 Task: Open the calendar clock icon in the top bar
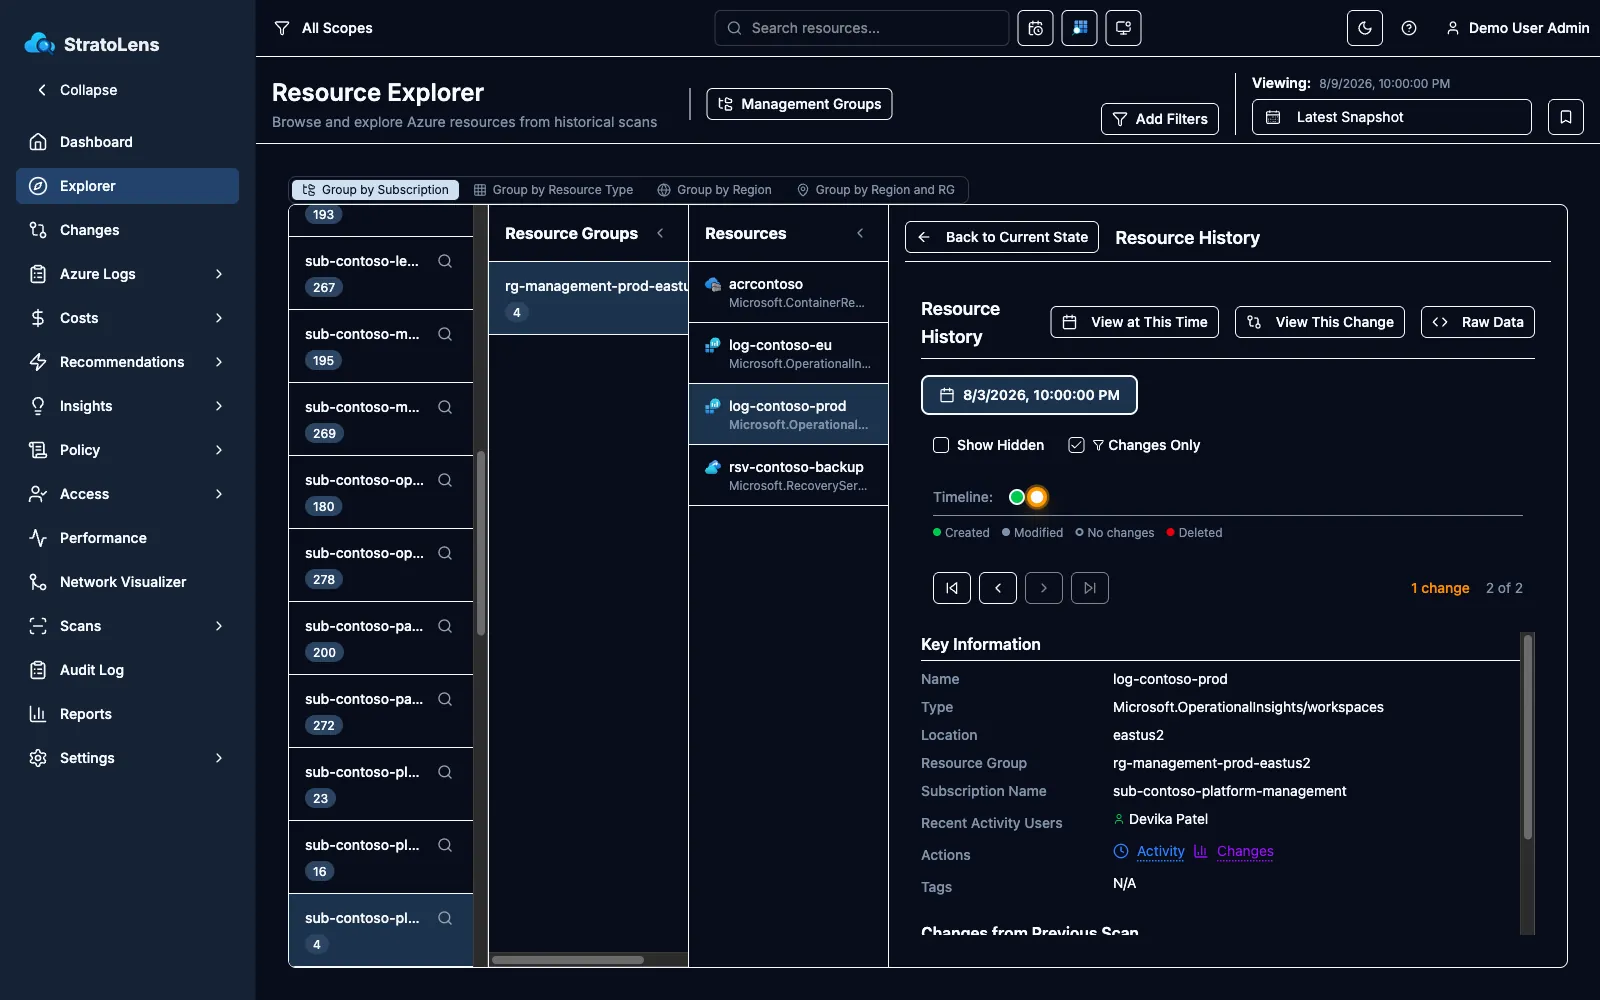(1035, 28)
